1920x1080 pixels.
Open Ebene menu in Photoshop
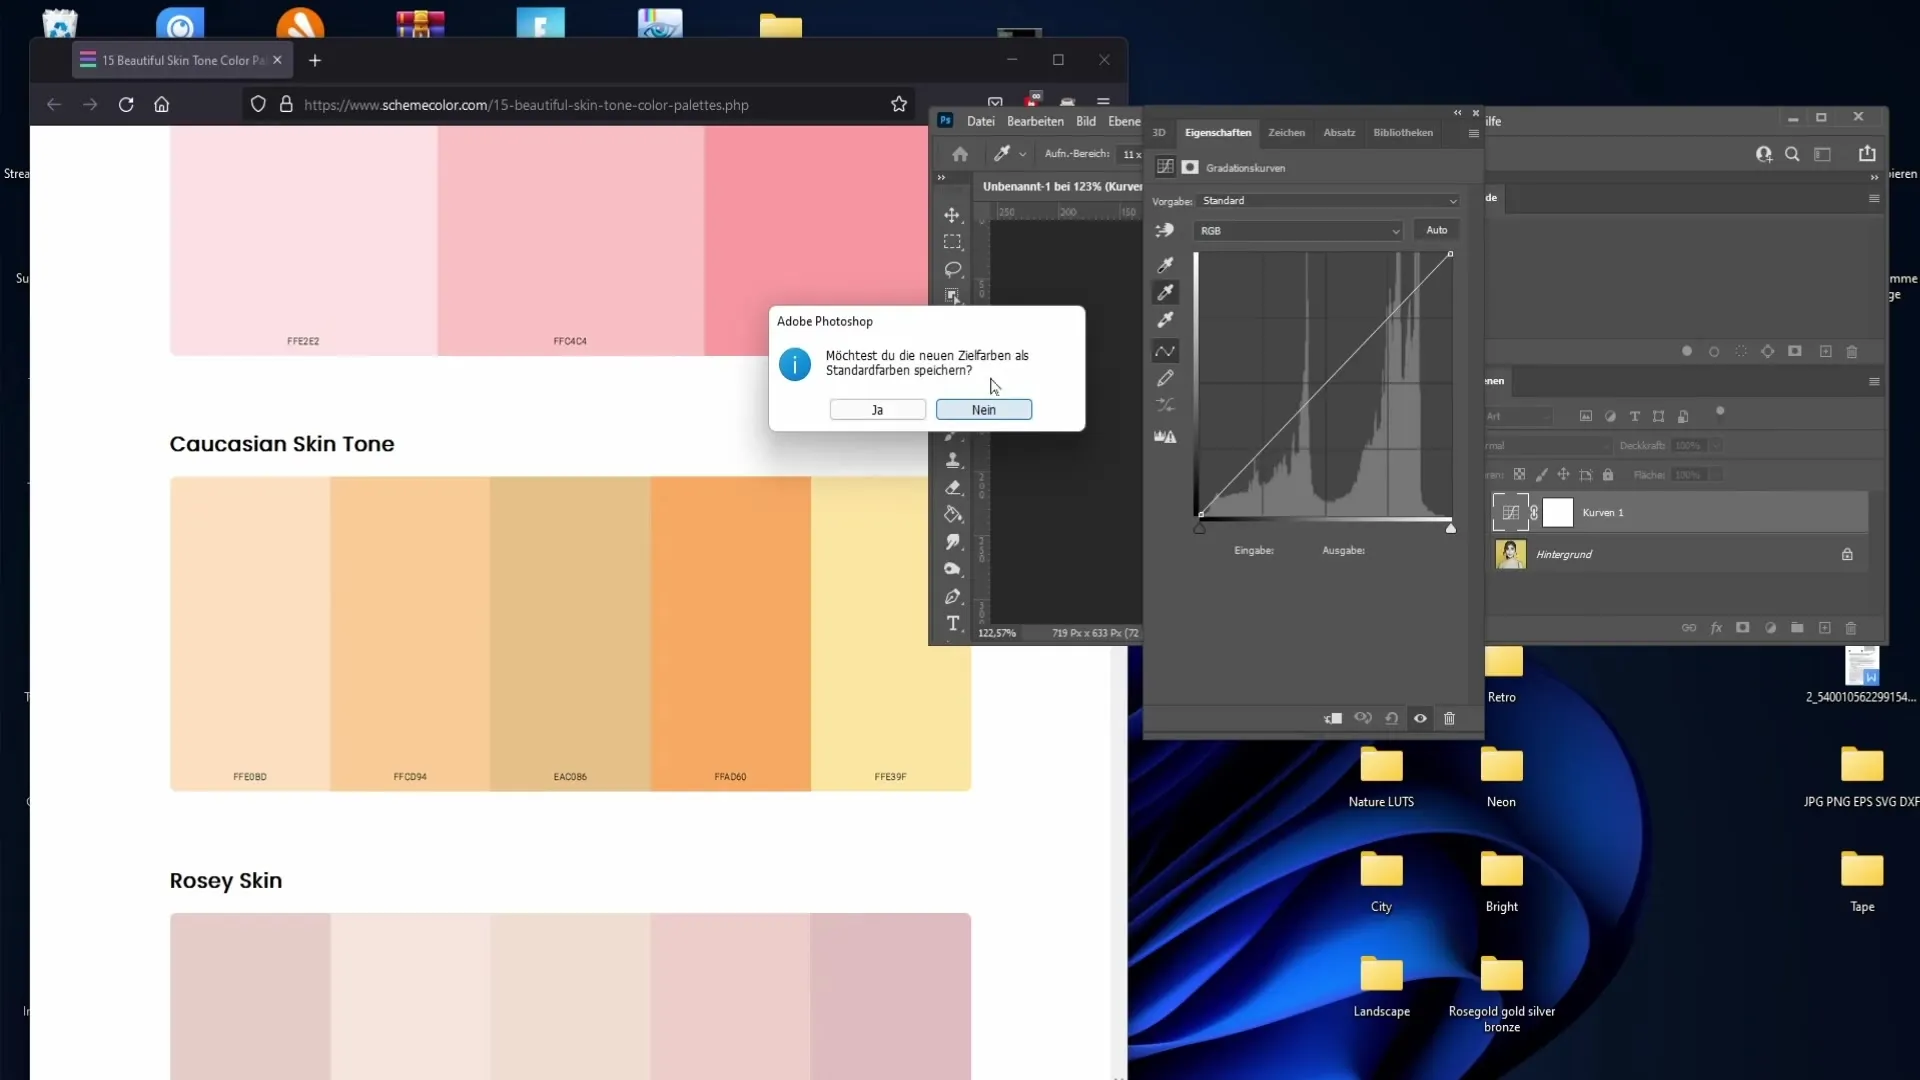[x=1127, y=121]
